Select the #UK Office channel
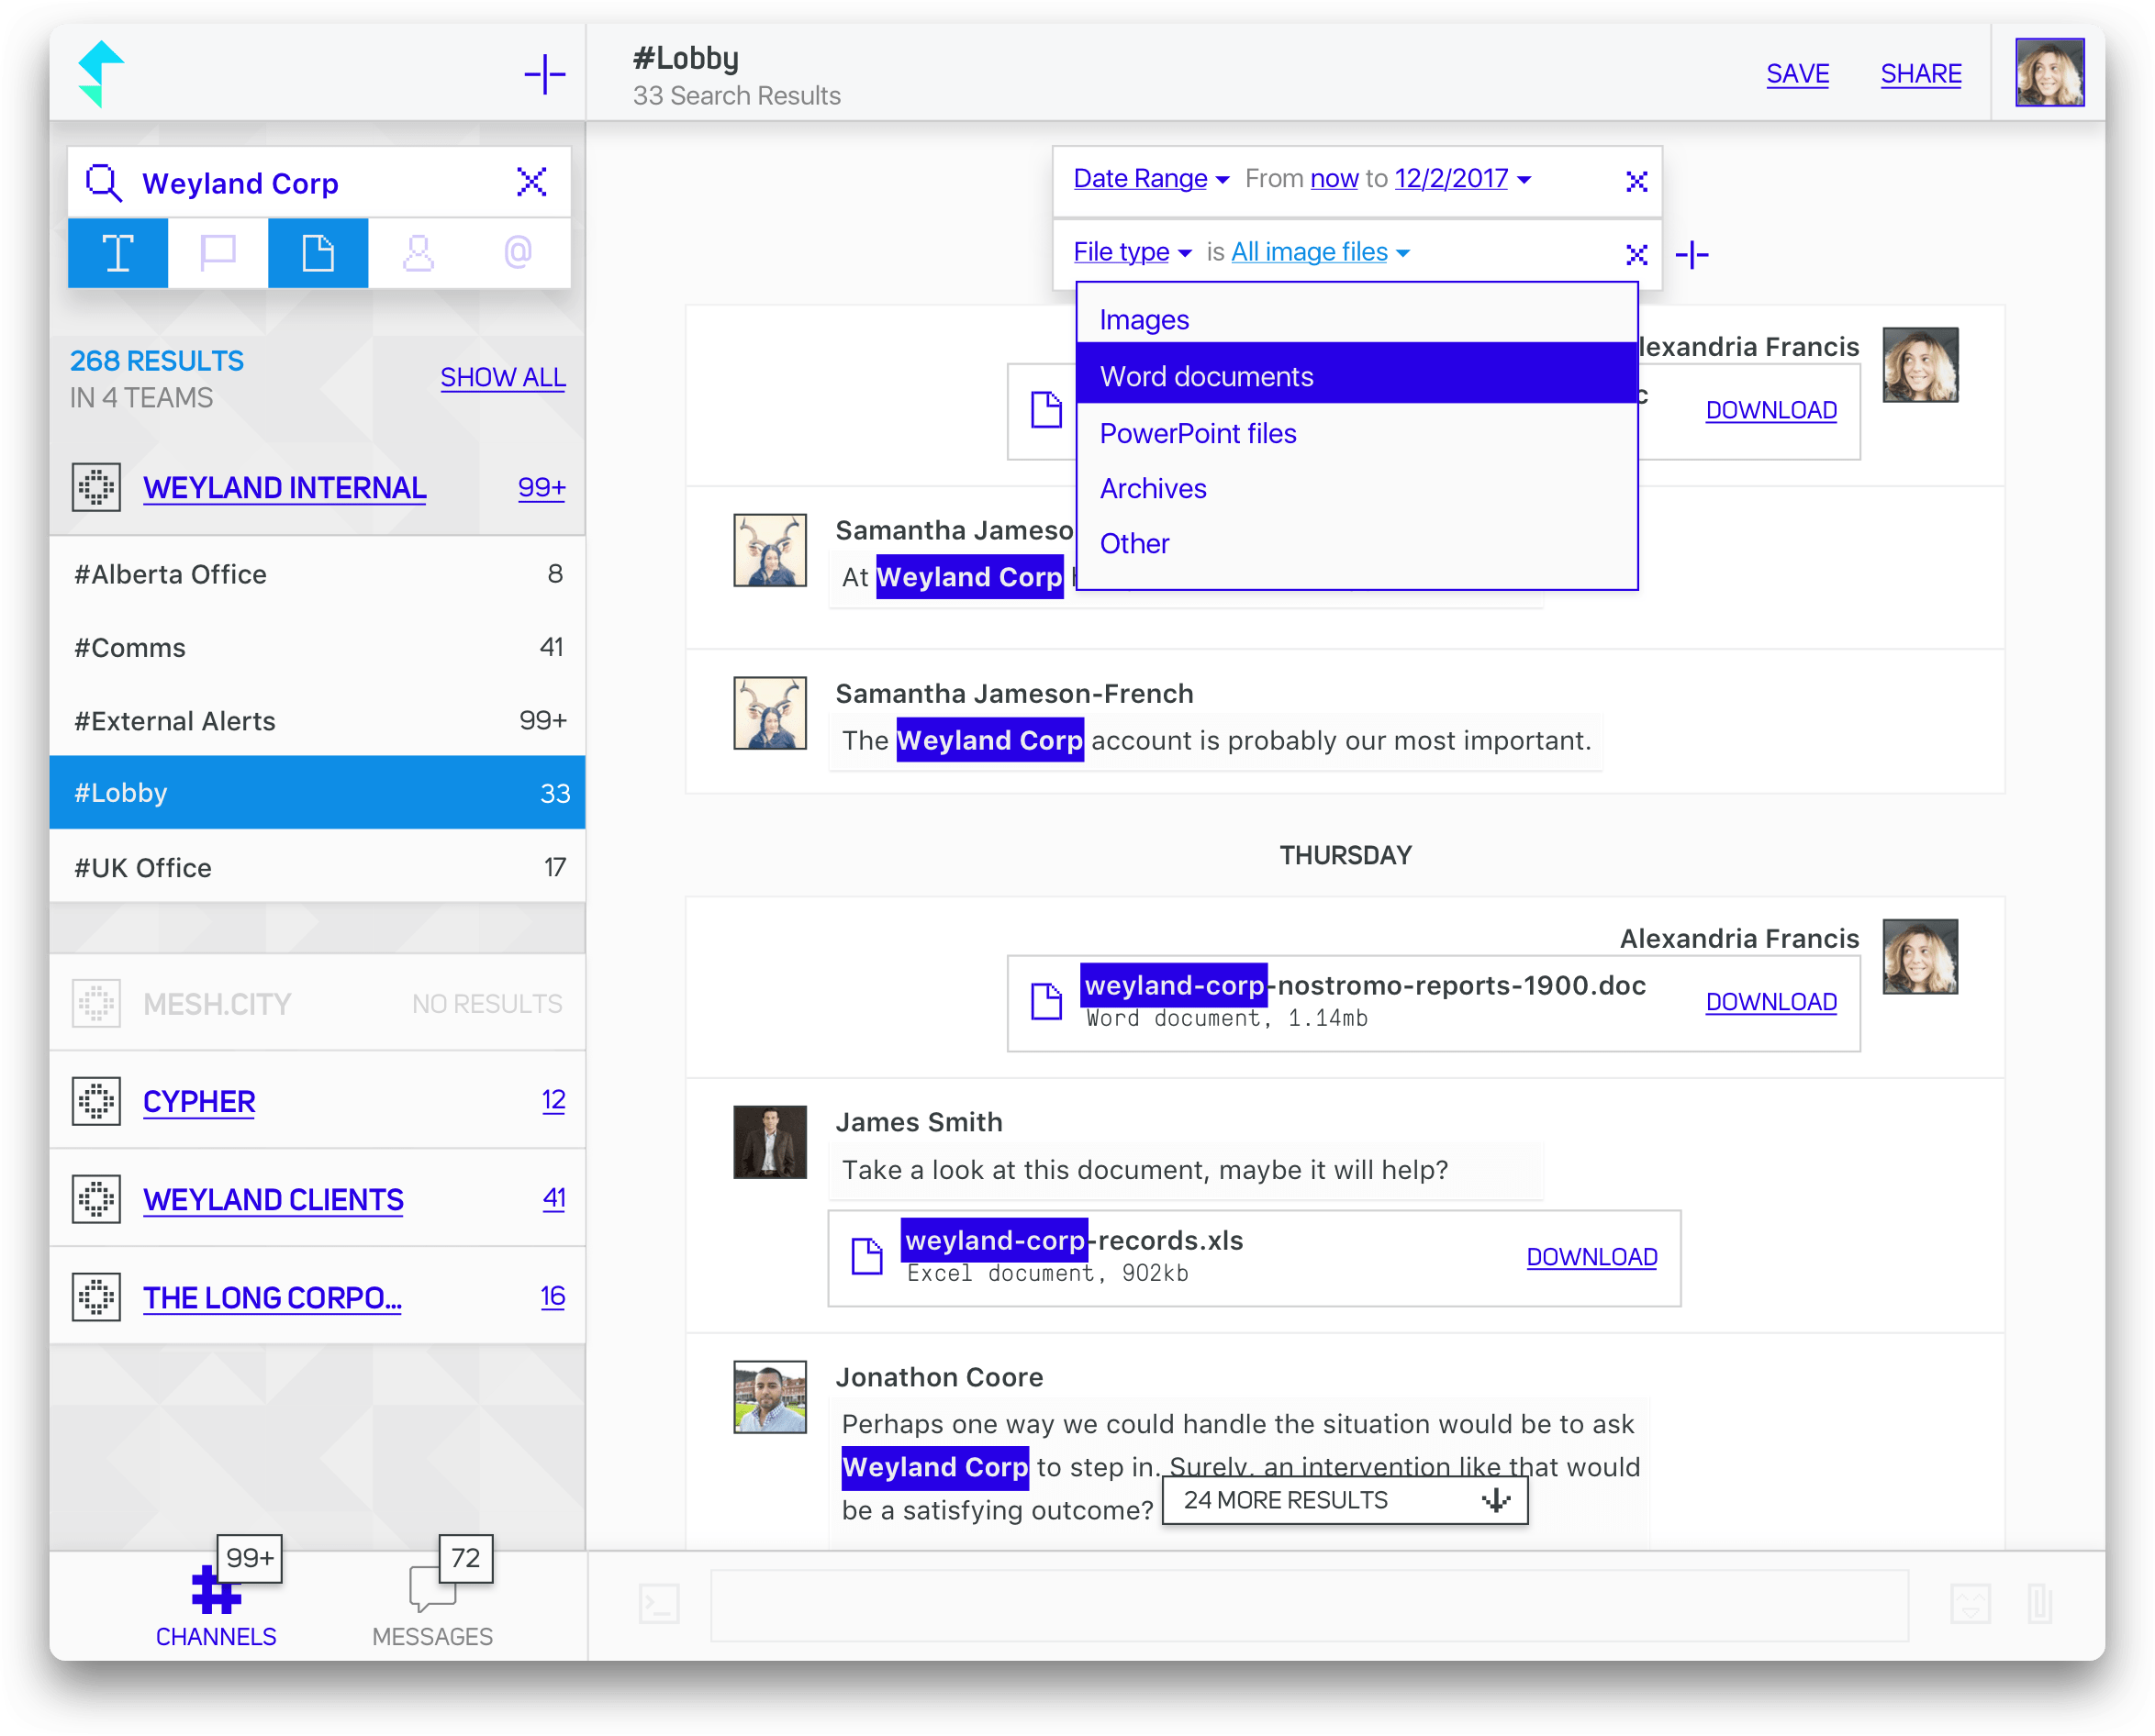Screen dimensions: 2155x1736 (x=317, y=866)
